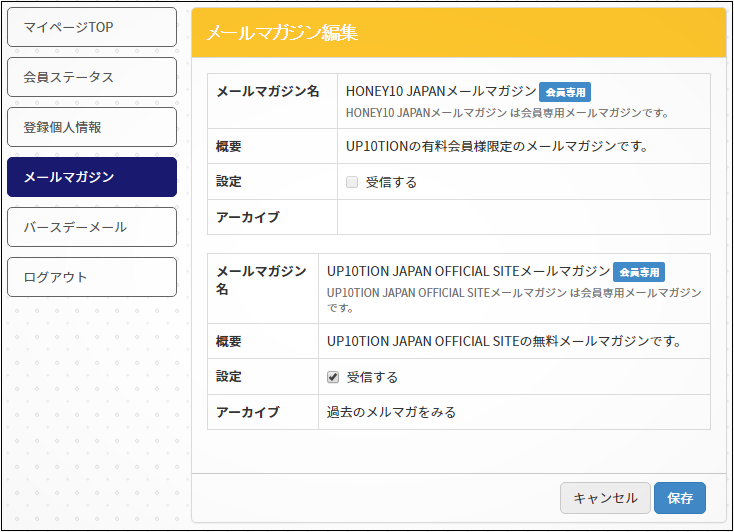Select the メールマガジン sidebar item

pos(92,177)
